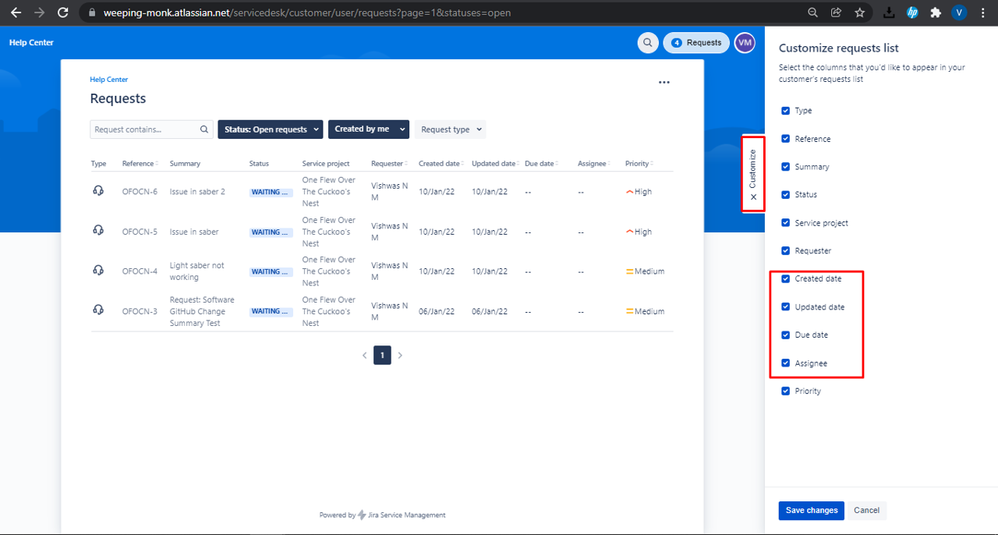Click the Help Center title at top left

pos(31,43)
